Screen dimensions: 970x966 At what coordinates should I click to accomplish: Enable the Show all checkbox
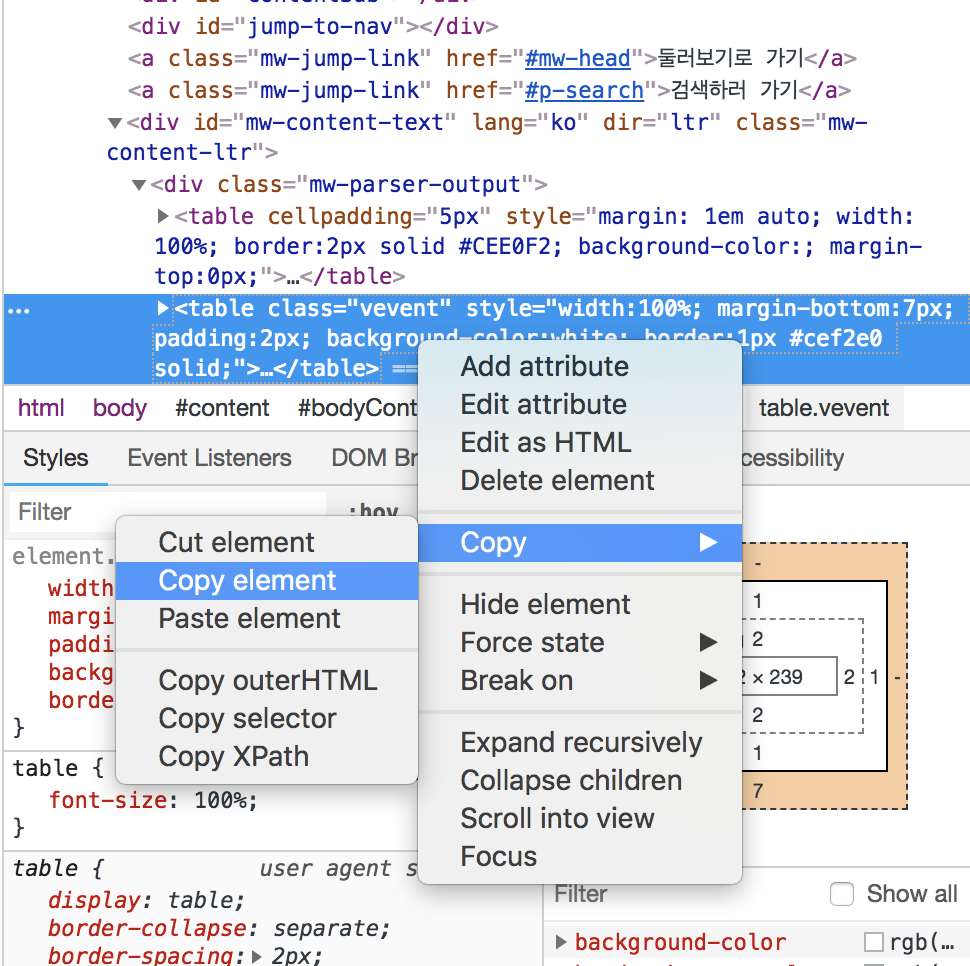(x=843, y=894)
